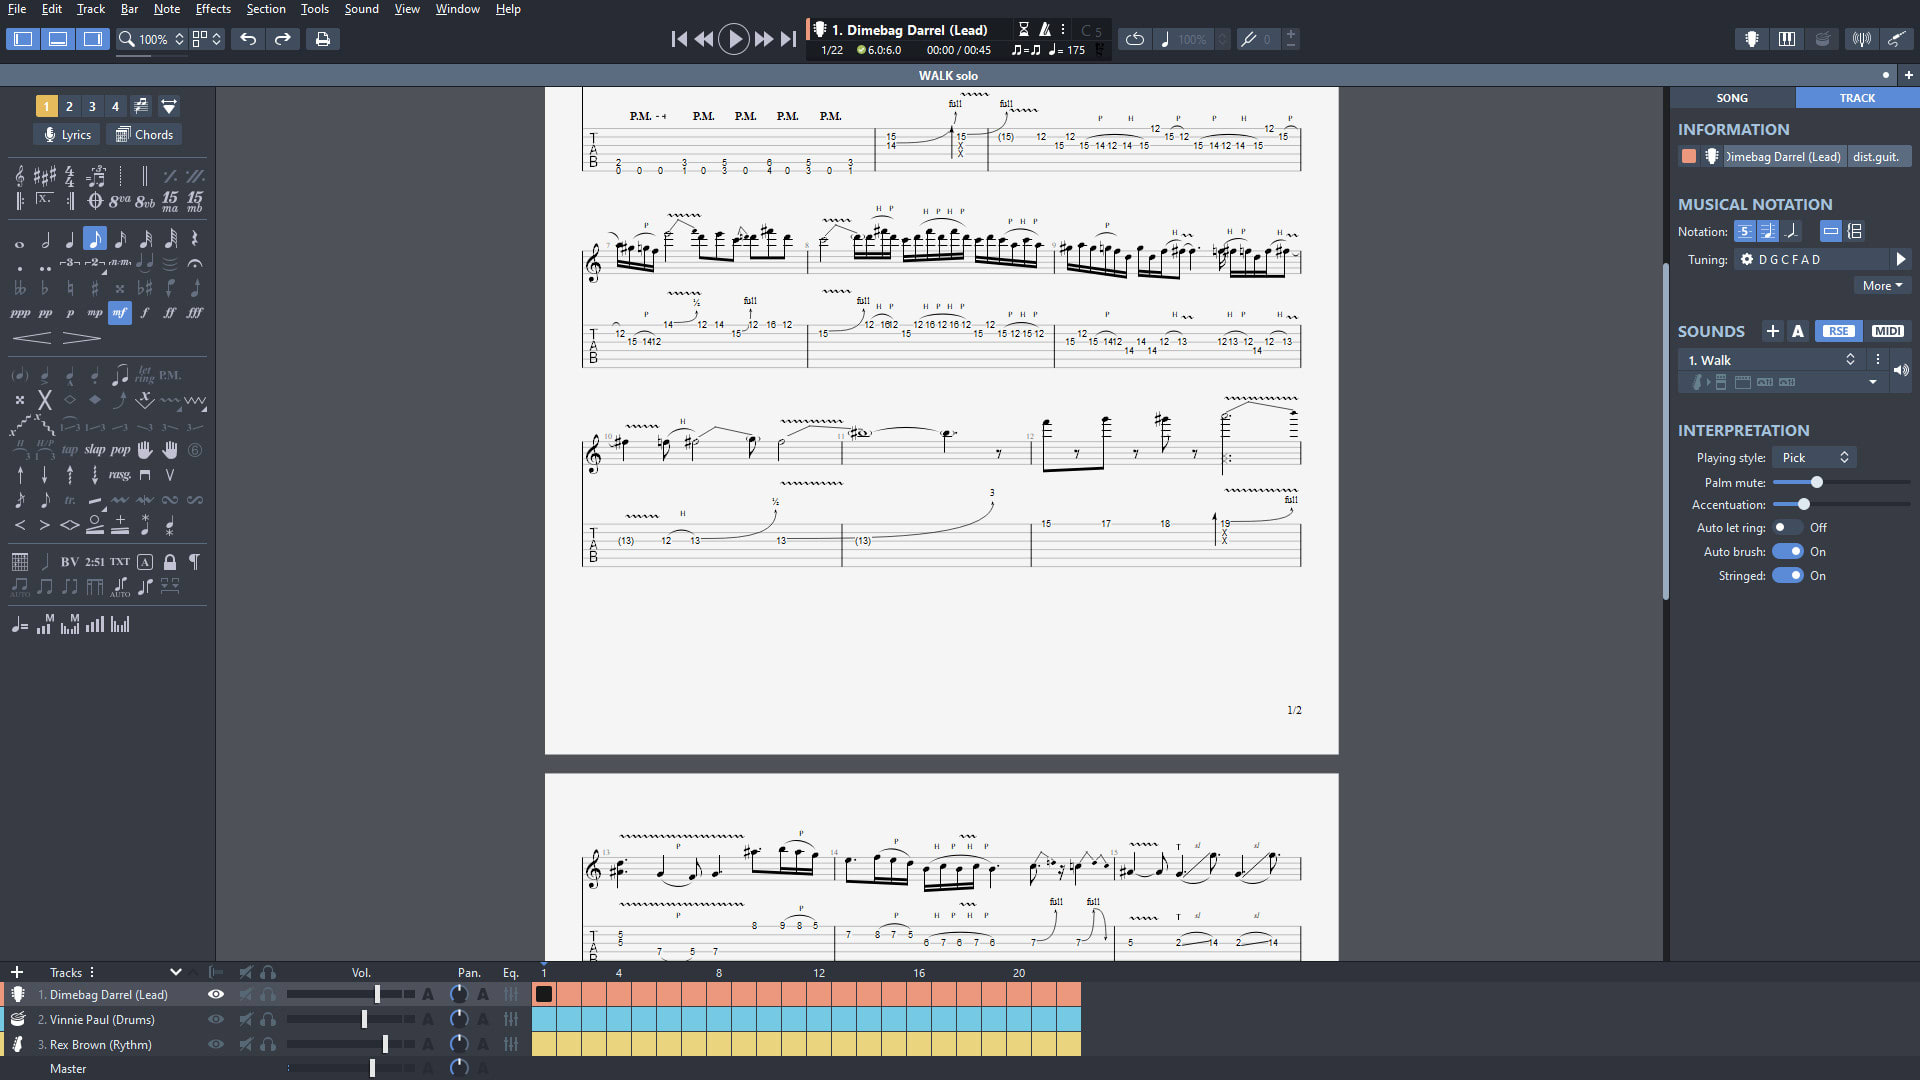1920x1080 pixels.
Task: Click the printer icon to print score
Action: pyautogui.click(x=323, y=38)
